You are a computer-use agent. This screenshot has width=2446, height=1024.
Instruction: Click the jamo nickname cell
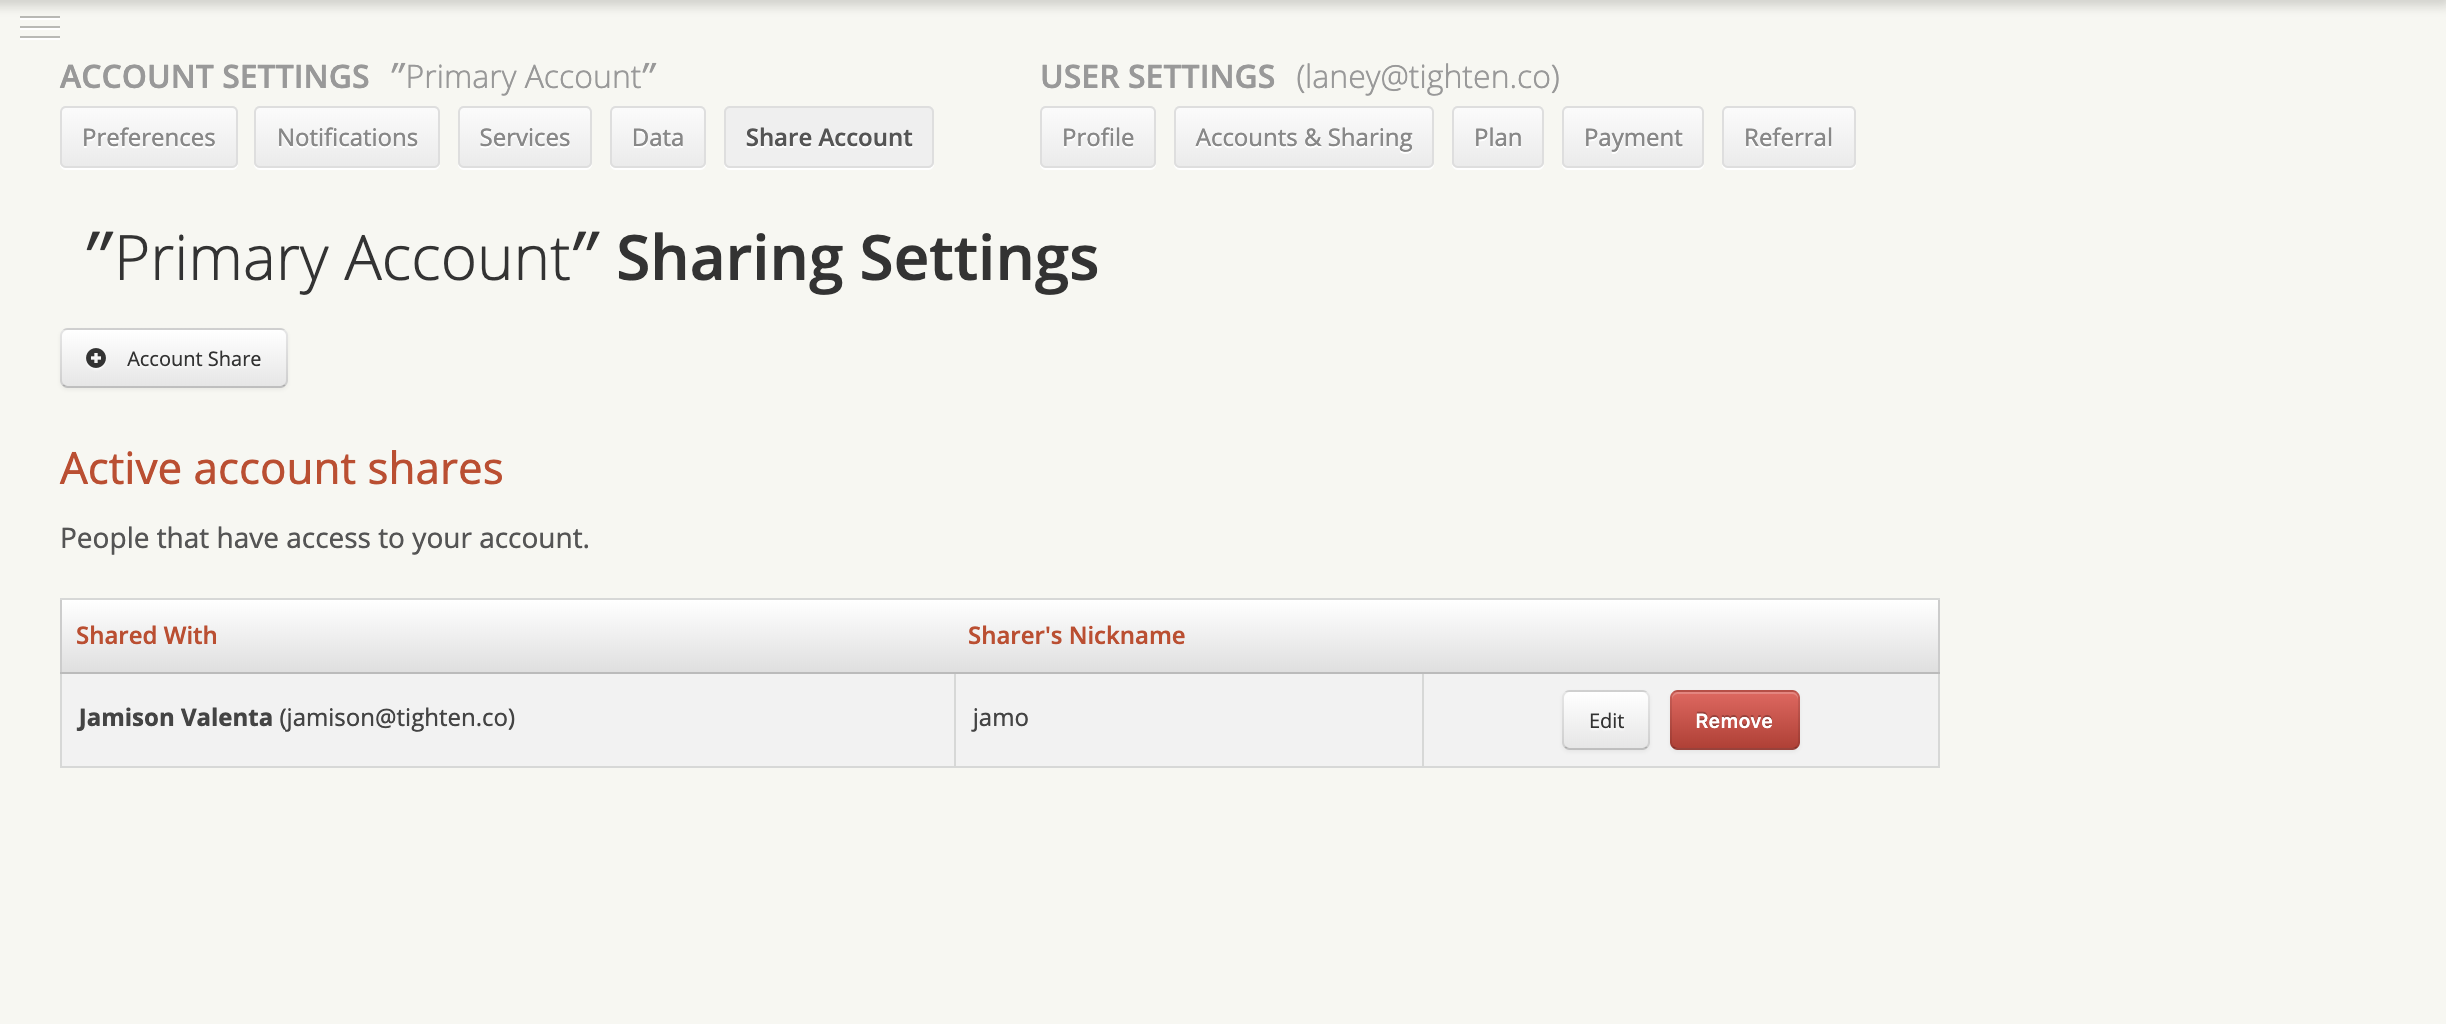point(1000,718)
